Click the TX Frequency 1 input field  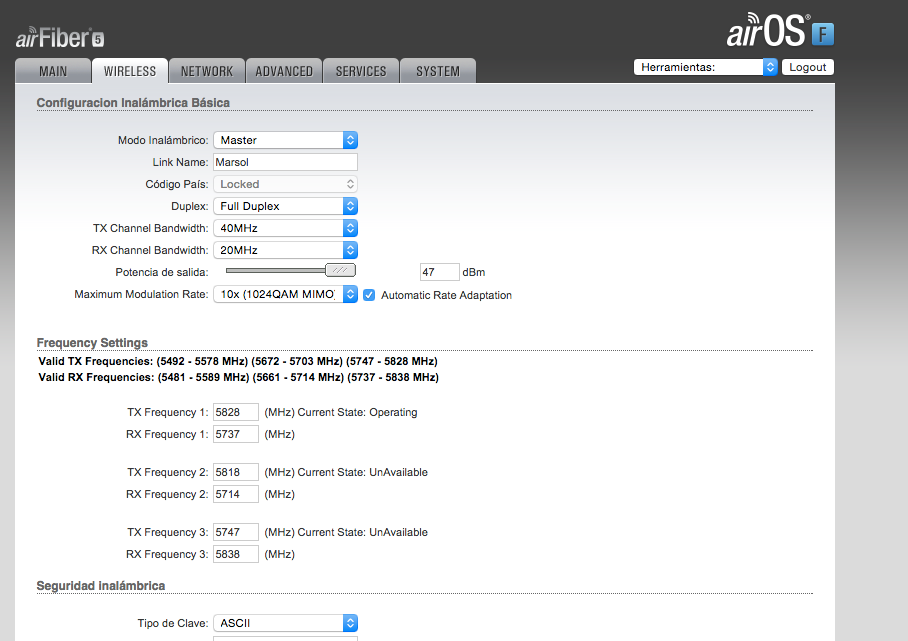point(236,411)
